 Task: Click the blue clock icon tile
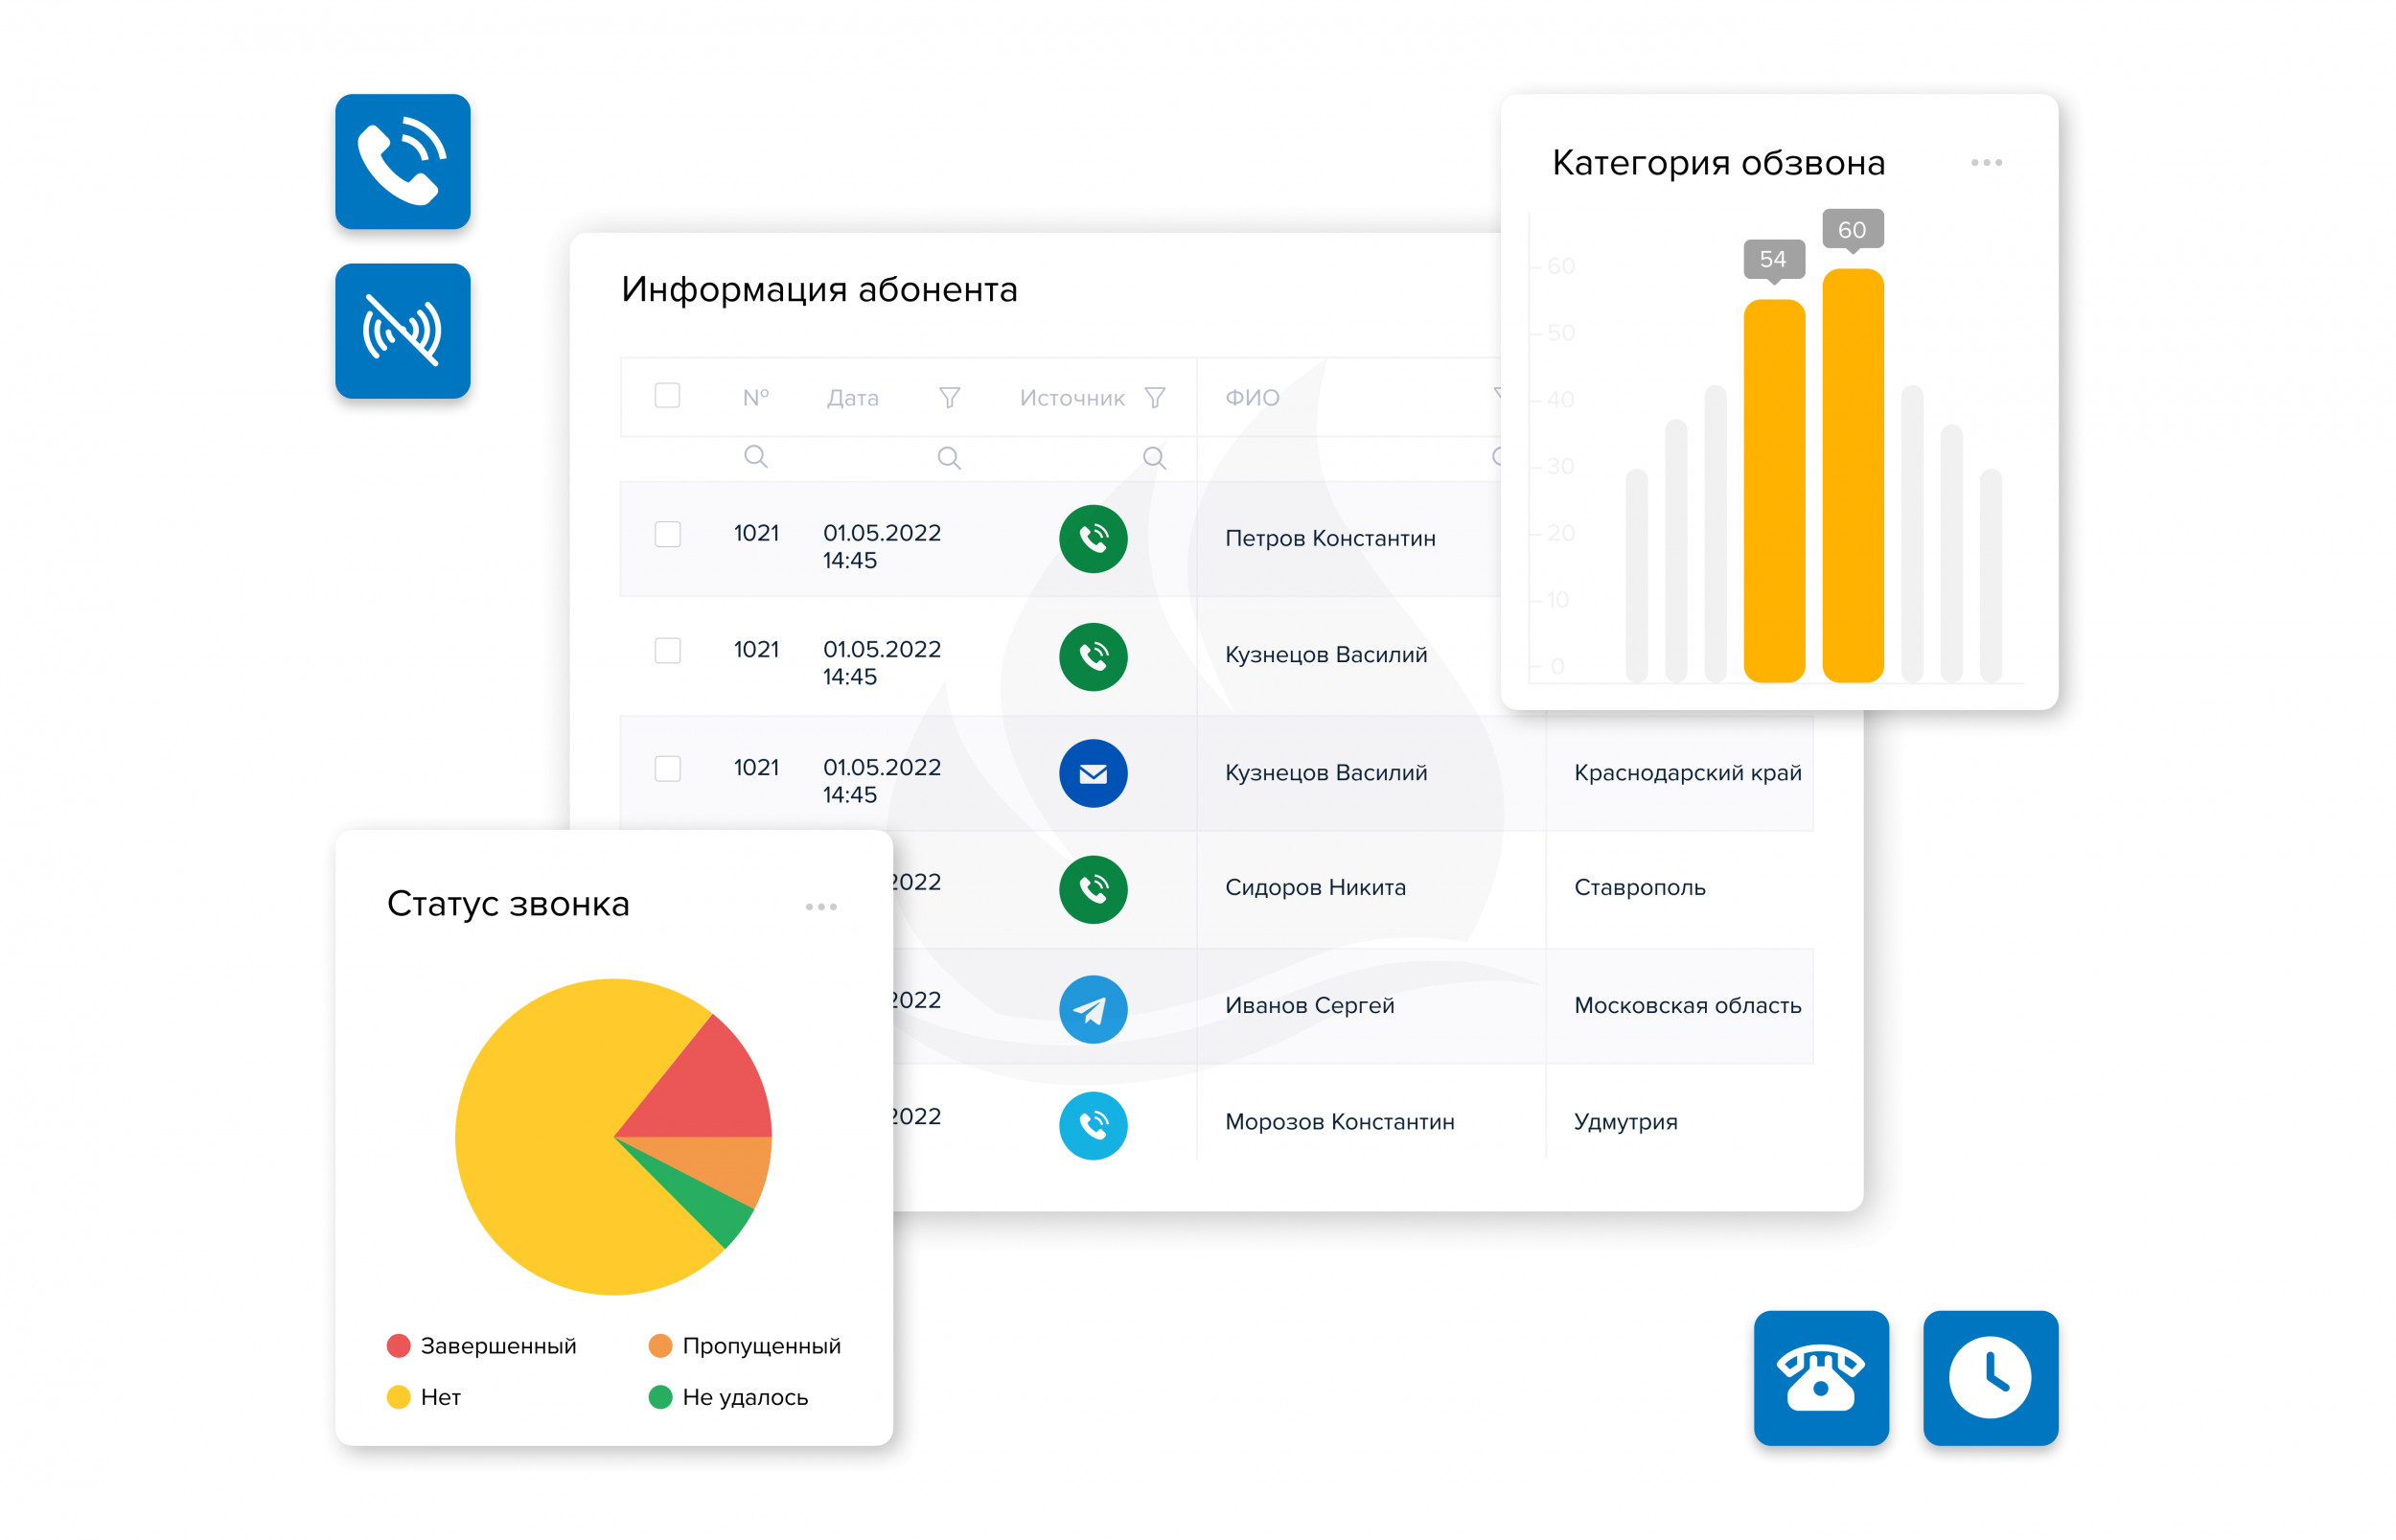tap(1989, 1377)
